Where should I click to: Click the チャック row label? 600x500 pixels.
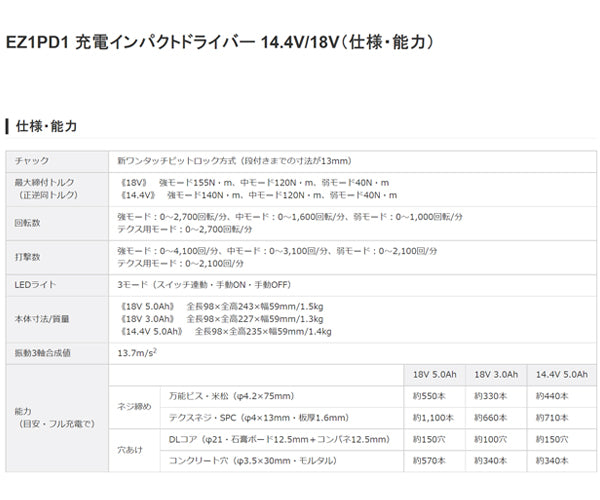coord(32,161)
